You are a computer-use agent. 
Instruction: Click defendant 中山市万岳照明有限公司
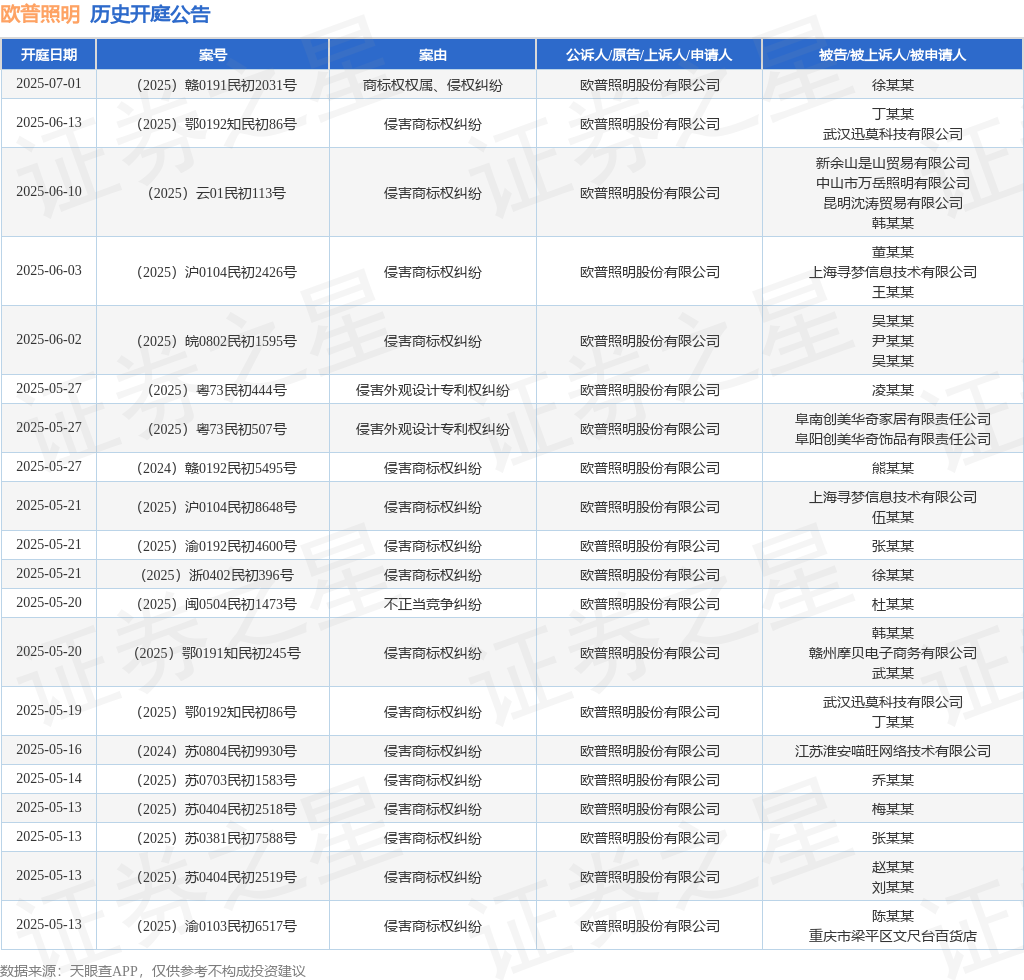892,183
